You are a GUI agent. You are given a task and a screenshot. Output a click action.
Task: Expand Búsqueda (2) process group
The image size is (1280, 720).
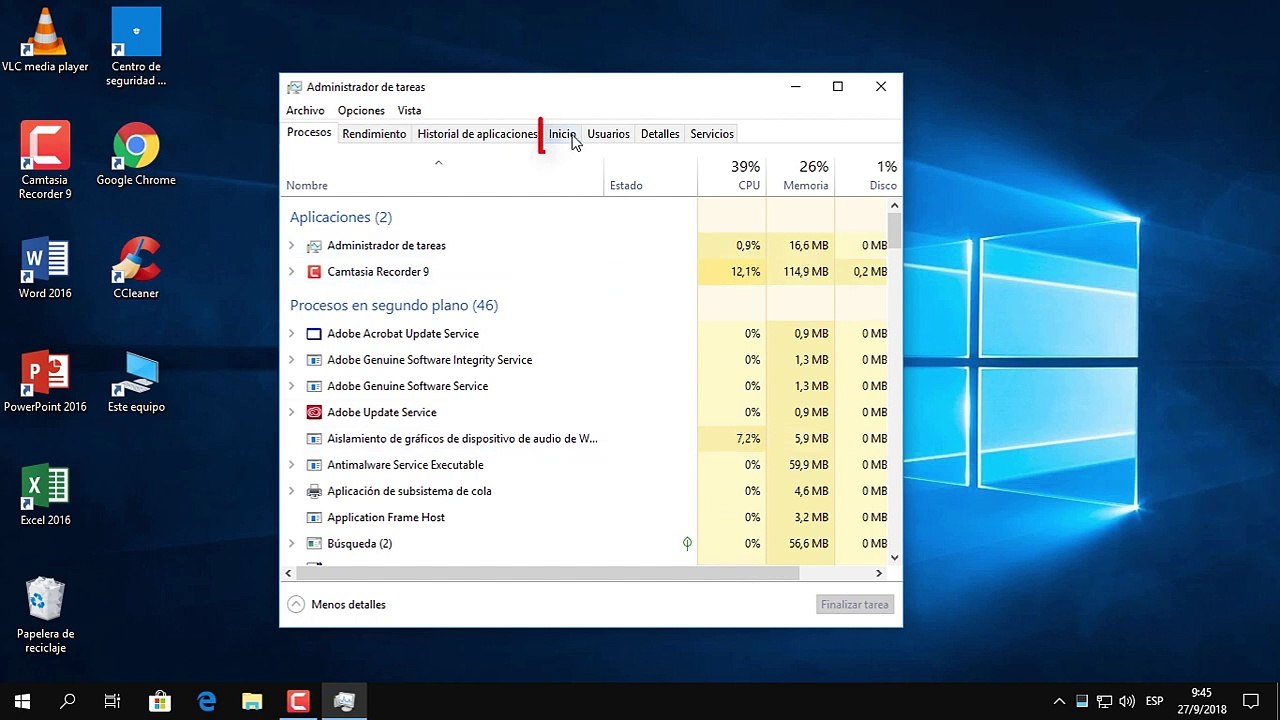291,544
